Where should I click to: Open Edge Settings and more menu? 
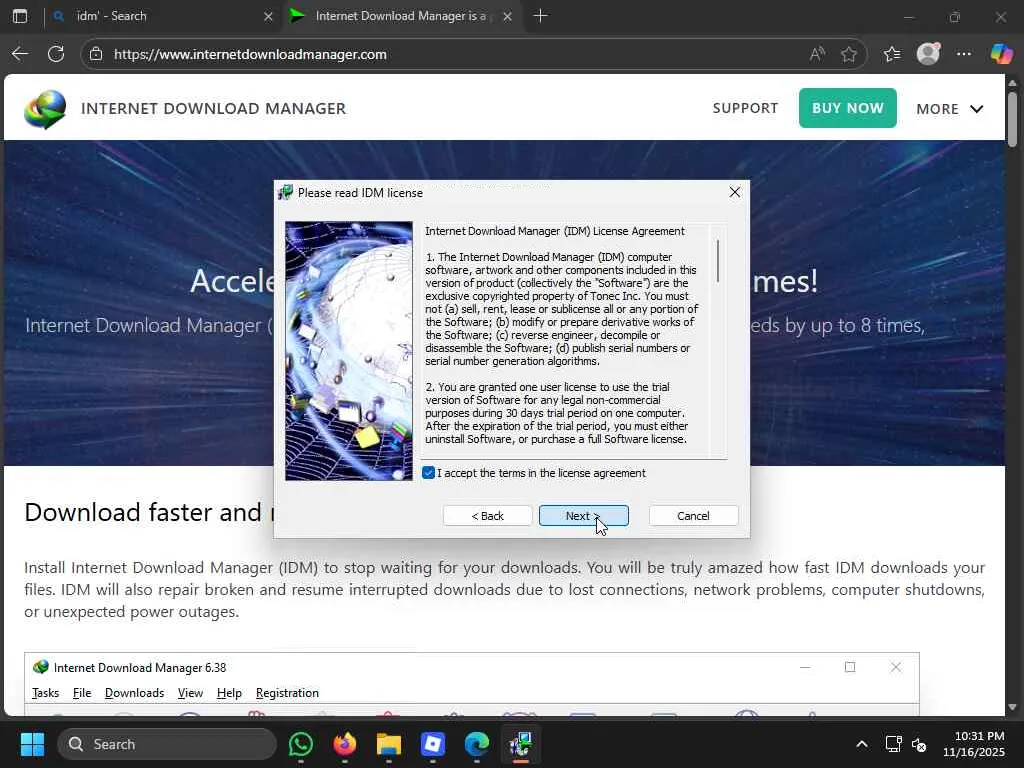(963, 54)
